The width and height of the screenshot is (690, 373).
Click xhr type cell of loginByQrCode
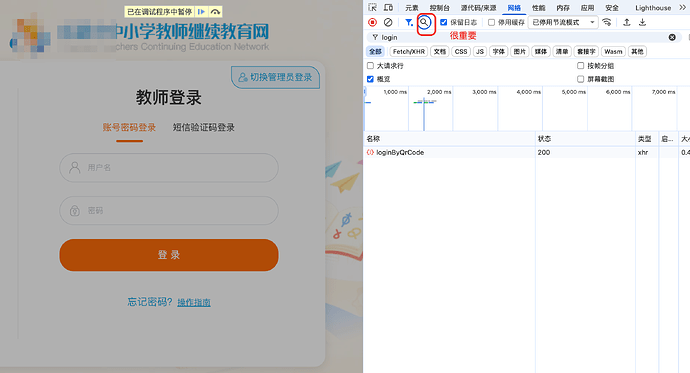(x=646, y=153)
